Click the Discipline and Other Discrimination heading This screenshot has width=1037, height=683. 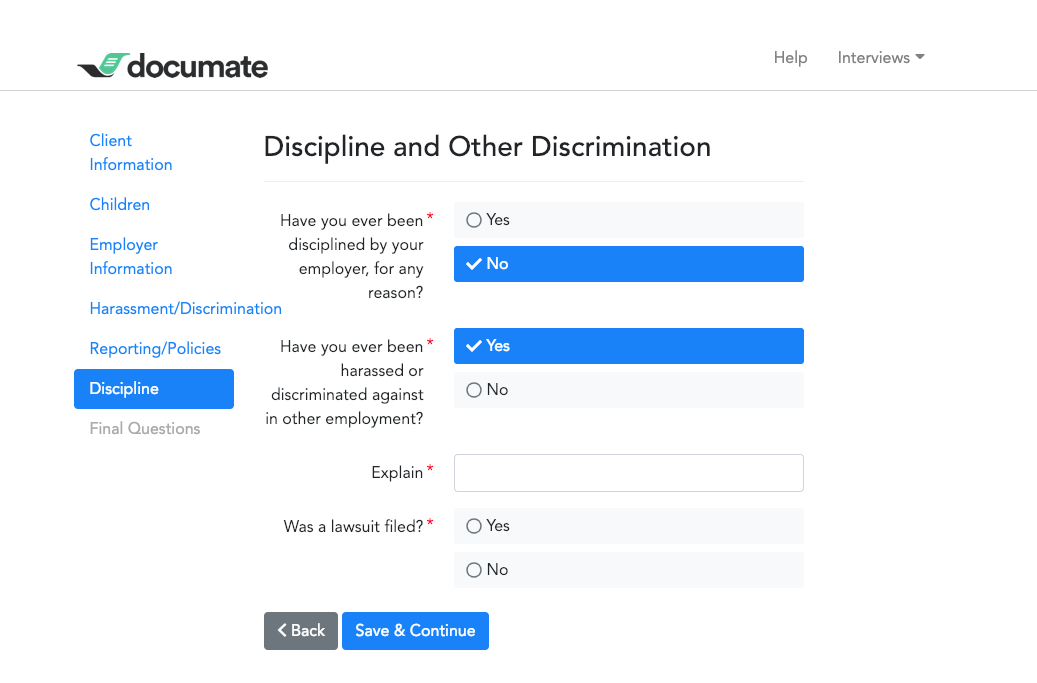point(487,147)
